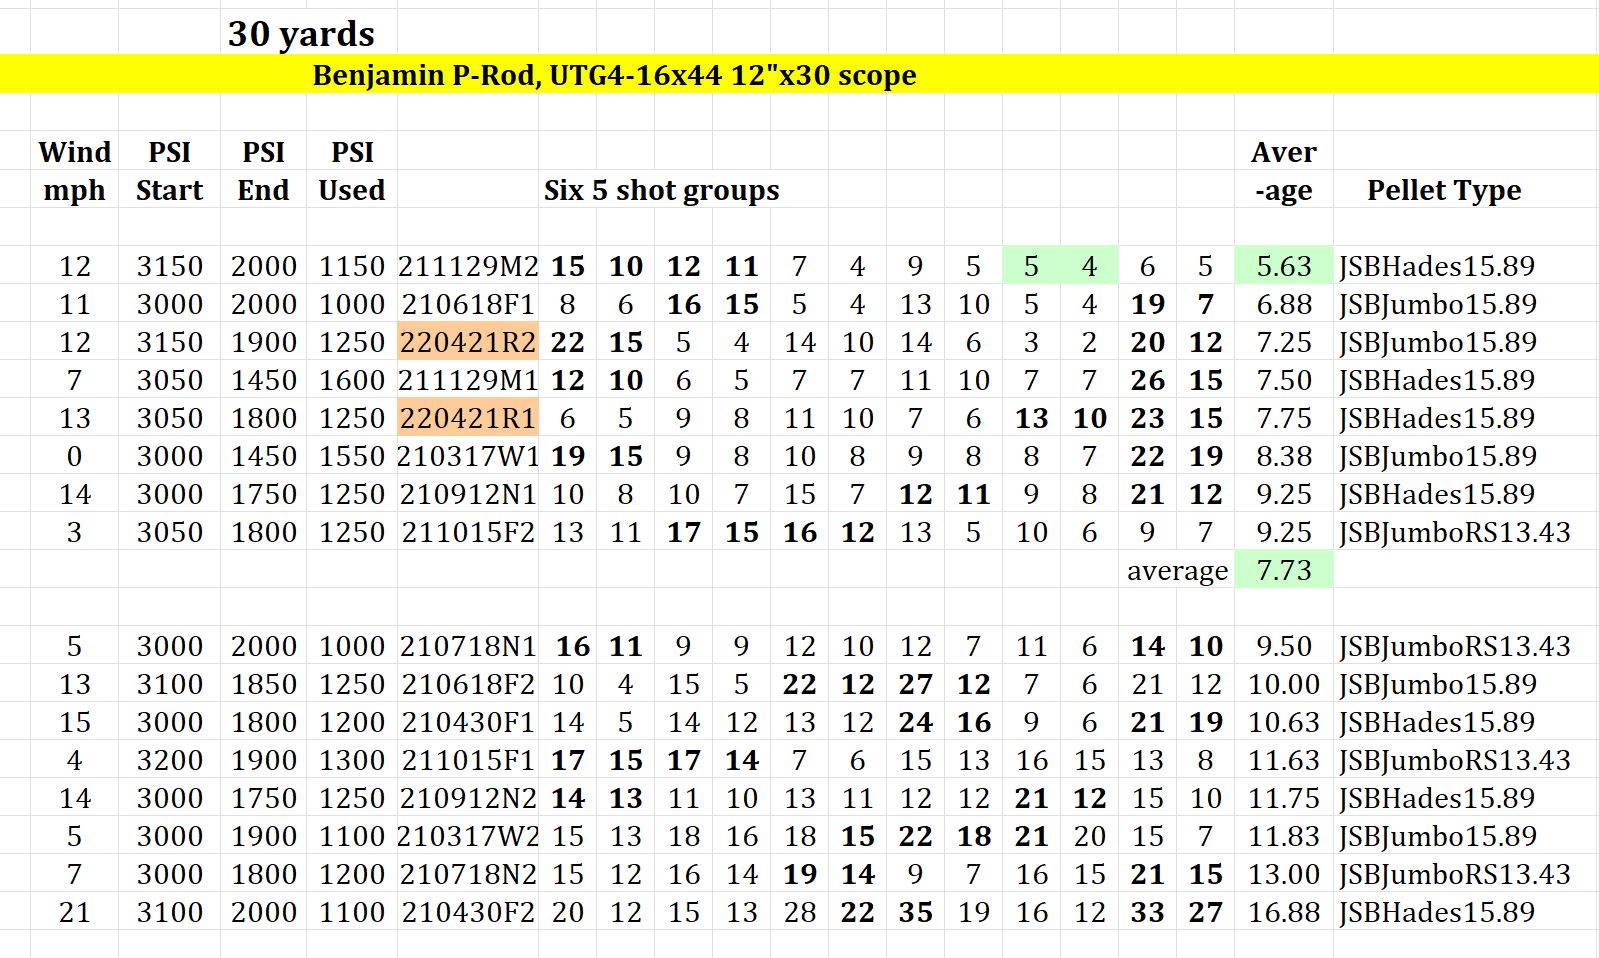1599x958 pixels.
Task: Click the 'Pellet Type' column header
Action: coord(1444,190)
